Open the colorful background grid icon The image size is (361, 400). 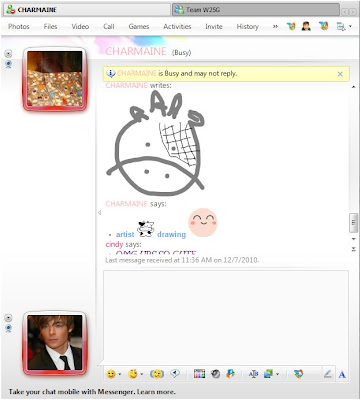[199, 374]
